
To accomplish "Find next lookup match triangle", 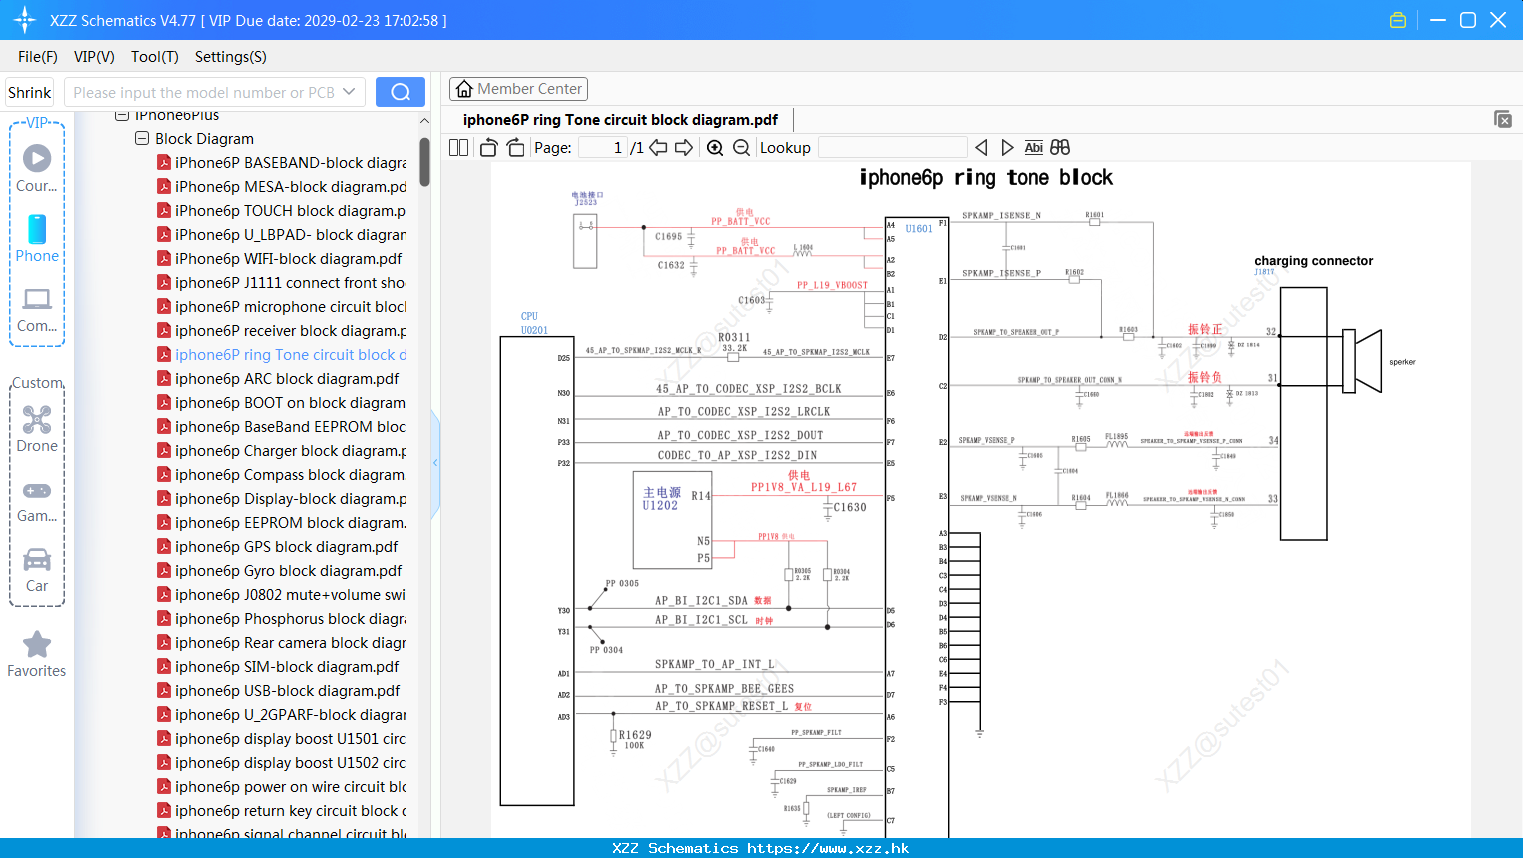I will 1007,147.
